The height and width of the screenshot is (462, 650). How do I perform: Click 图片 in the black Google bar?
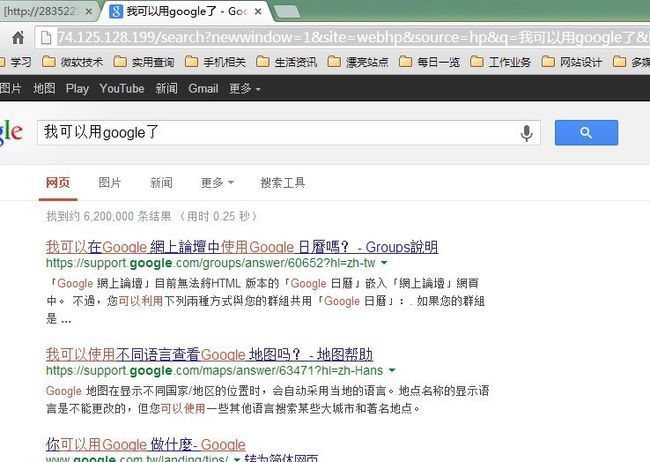point(10,88)
